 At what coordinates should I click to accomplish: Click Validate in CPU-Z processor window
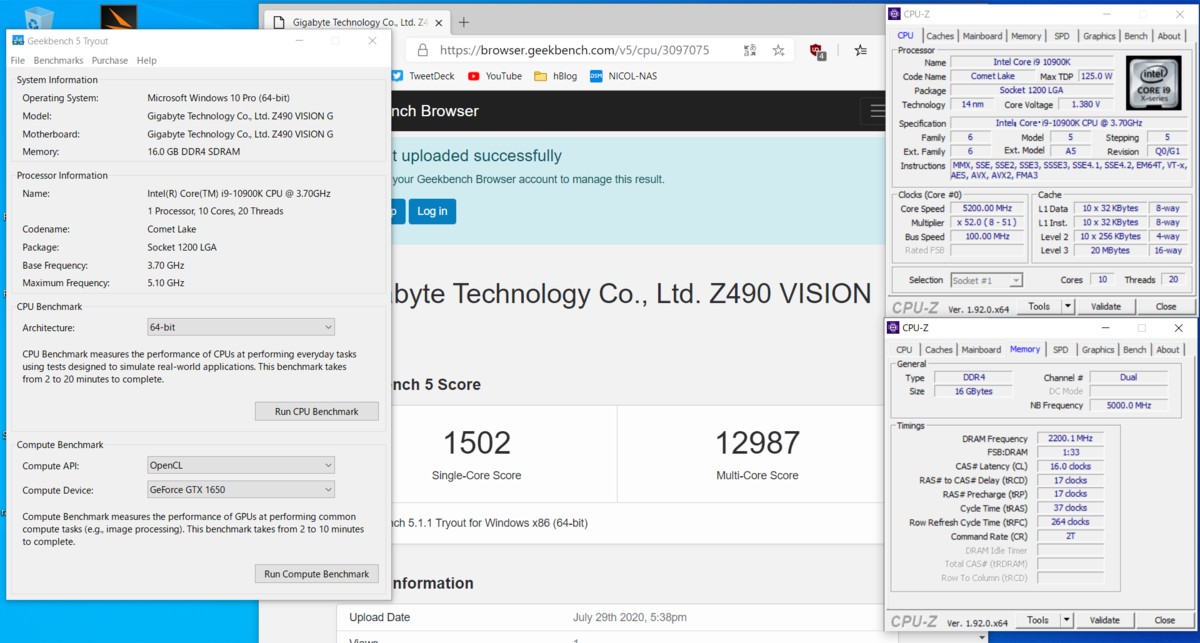(1105, 307)
